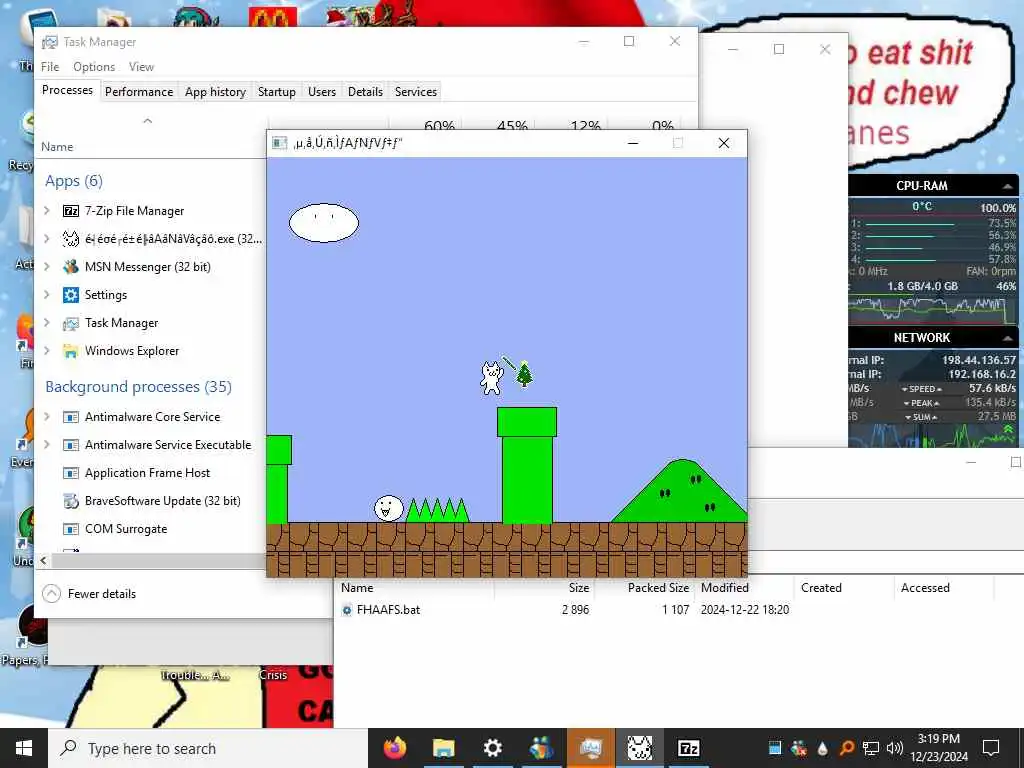Click the Apps (6) group heading
The image size is (1024, 768).
(74, 181)
